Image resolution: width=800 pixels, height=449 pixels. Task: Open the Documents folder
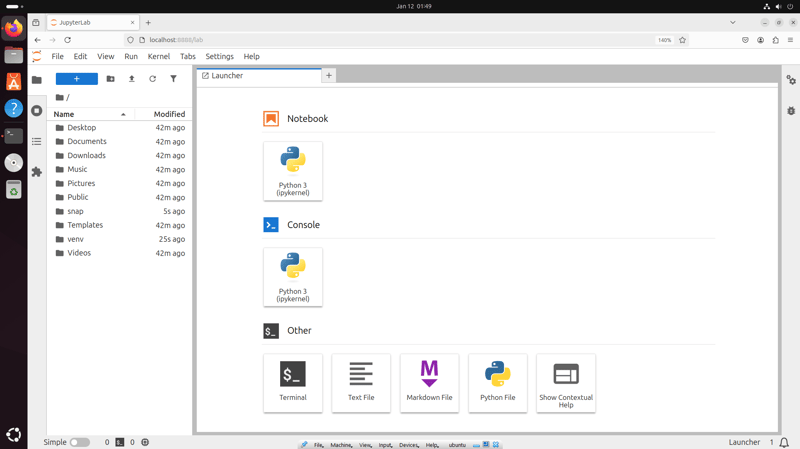[x=87, y=142]
